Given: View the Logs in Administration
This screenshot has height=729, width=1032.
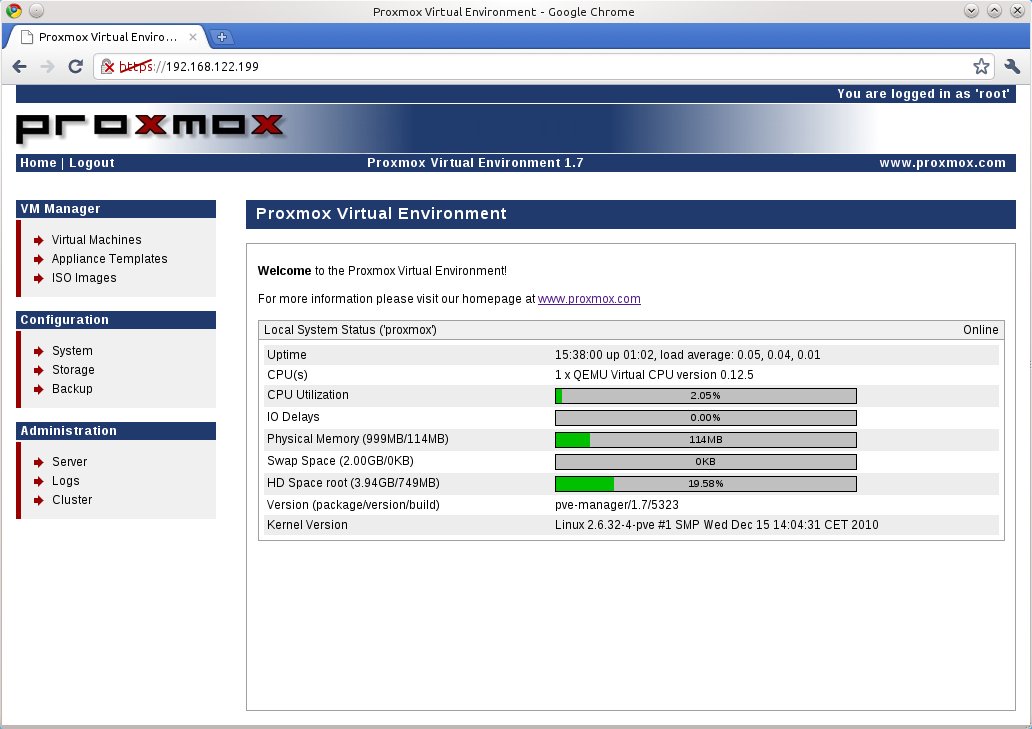Looking at the screenshot, I should point(65,480).
